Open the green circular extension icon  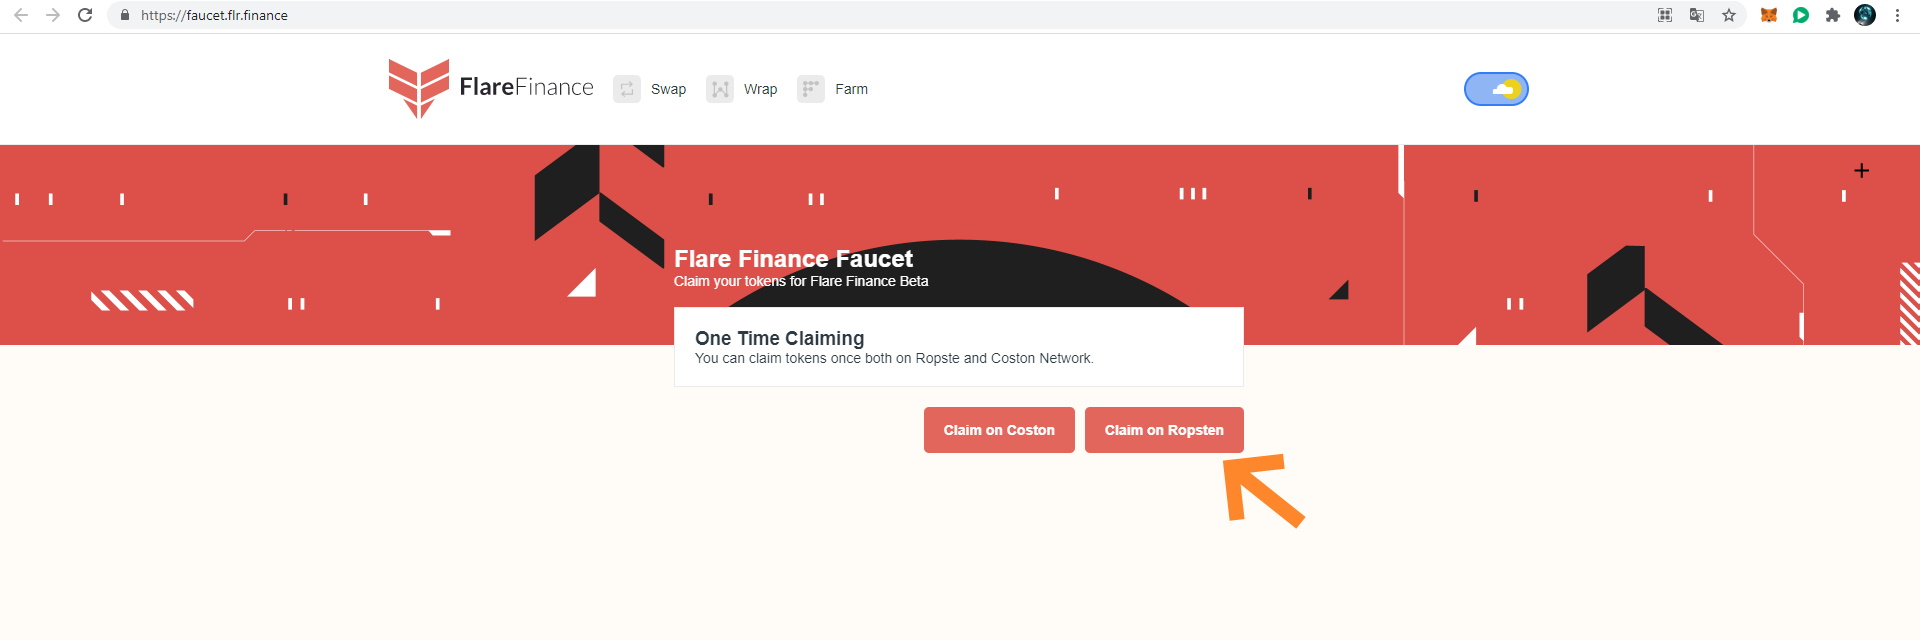pos(1801,15)
